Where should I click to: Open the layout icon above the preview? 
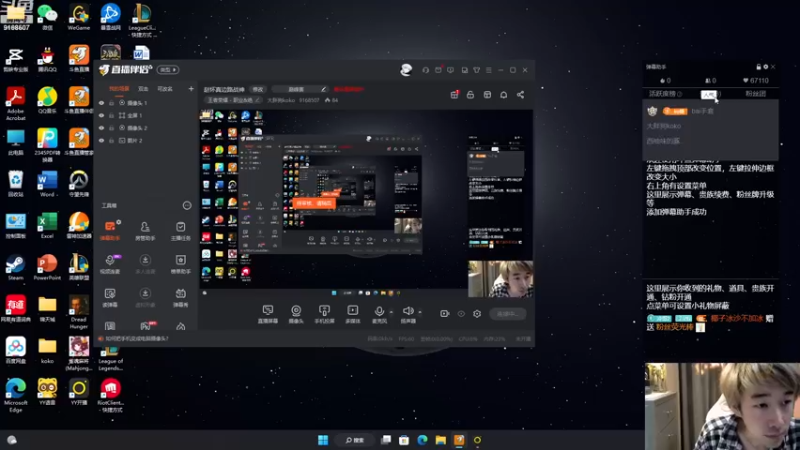click(487, 95)
